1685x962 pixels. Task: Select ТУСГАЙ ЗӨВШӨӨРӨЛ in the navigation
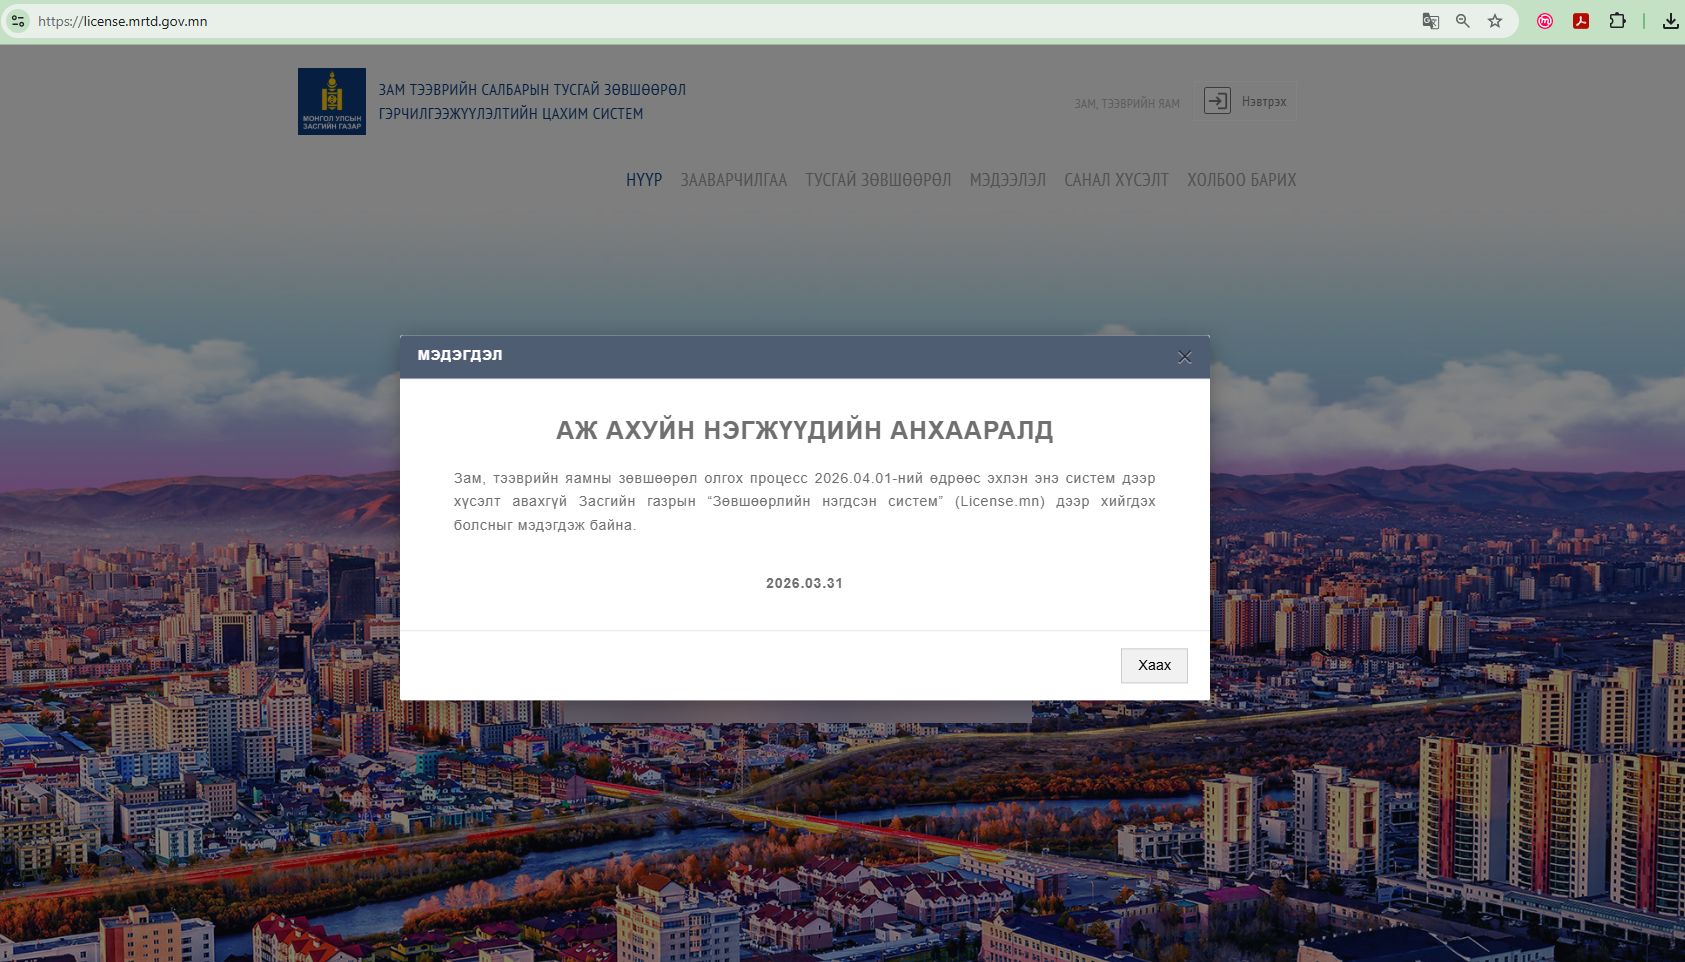(x=878, y=180)
